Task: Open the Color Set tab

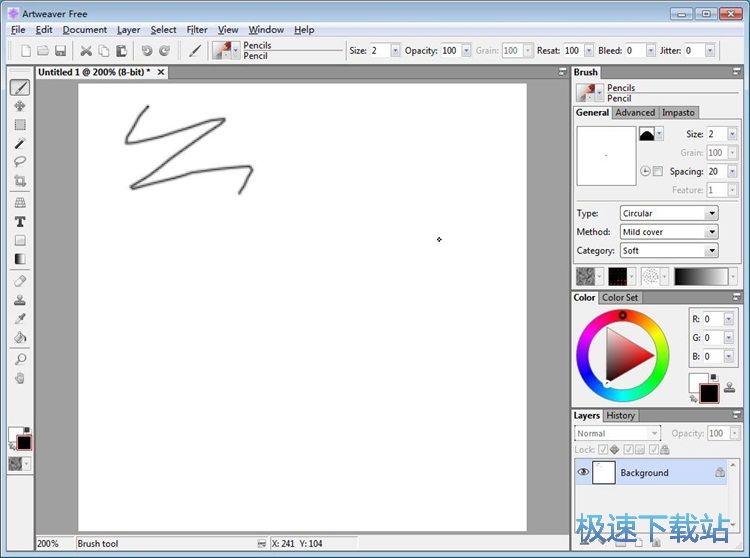Action: click(x=619, y=298)
